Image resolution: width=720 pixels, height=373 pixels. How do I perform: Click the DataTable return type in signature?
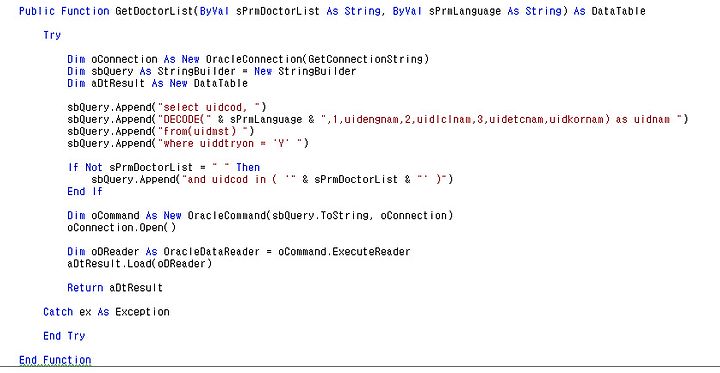pyautogui.click(x=618, y=11)
